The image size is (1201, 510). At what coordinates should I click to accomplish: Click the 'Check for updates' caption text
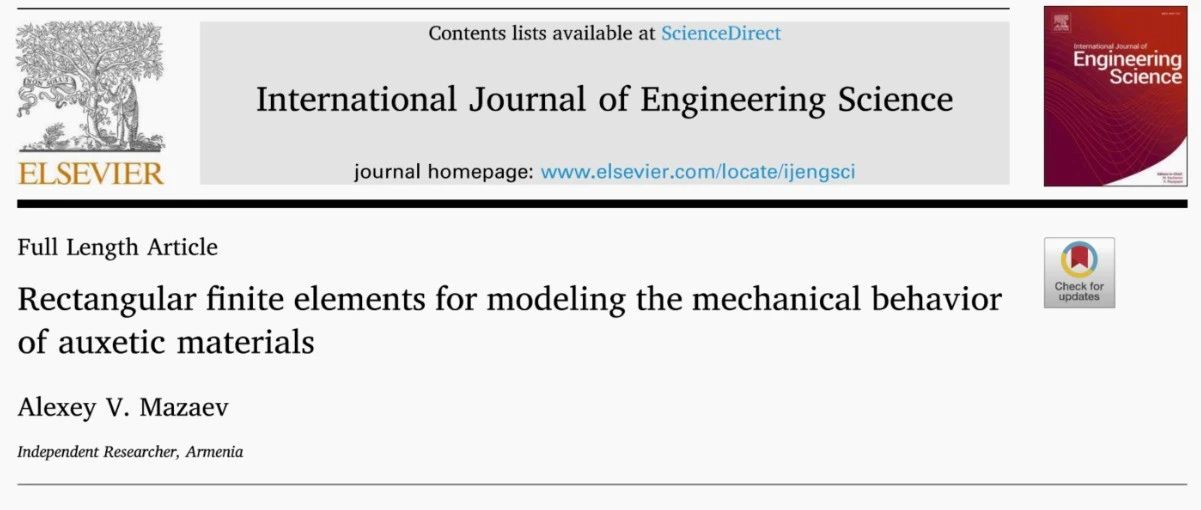[x=1079, y=292]
